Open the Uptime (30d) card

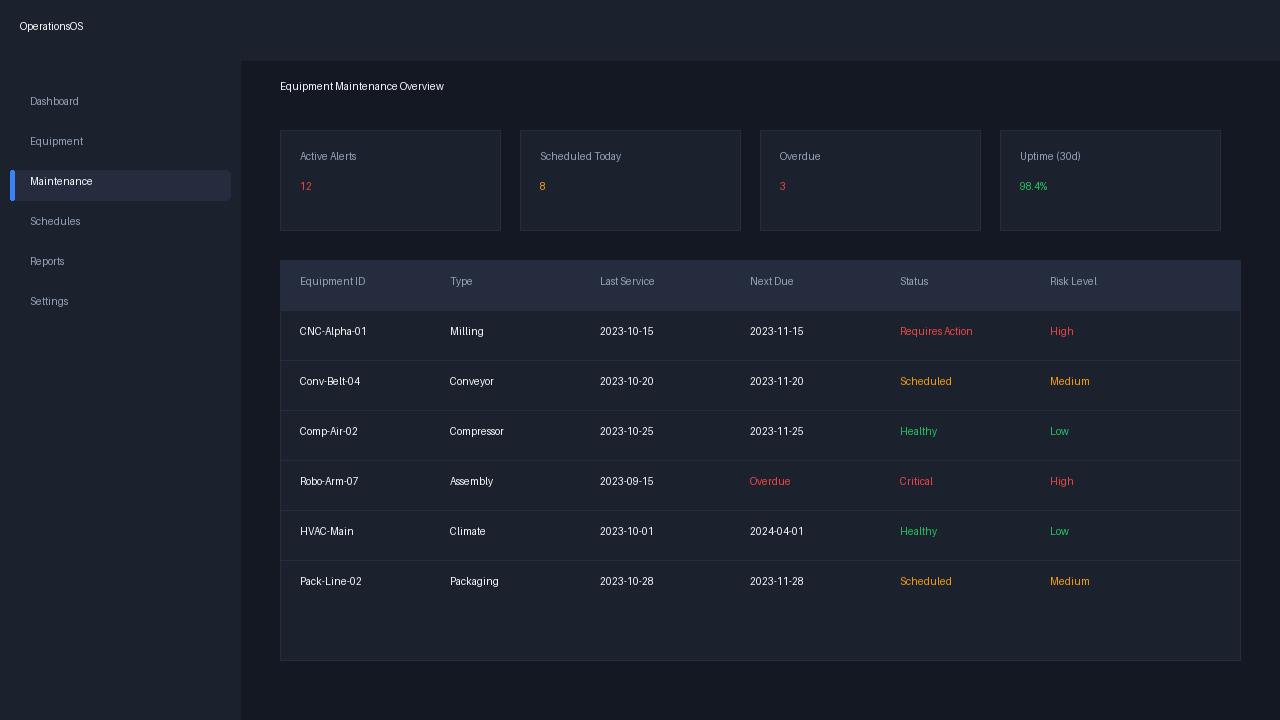[x=1110, y=180]
